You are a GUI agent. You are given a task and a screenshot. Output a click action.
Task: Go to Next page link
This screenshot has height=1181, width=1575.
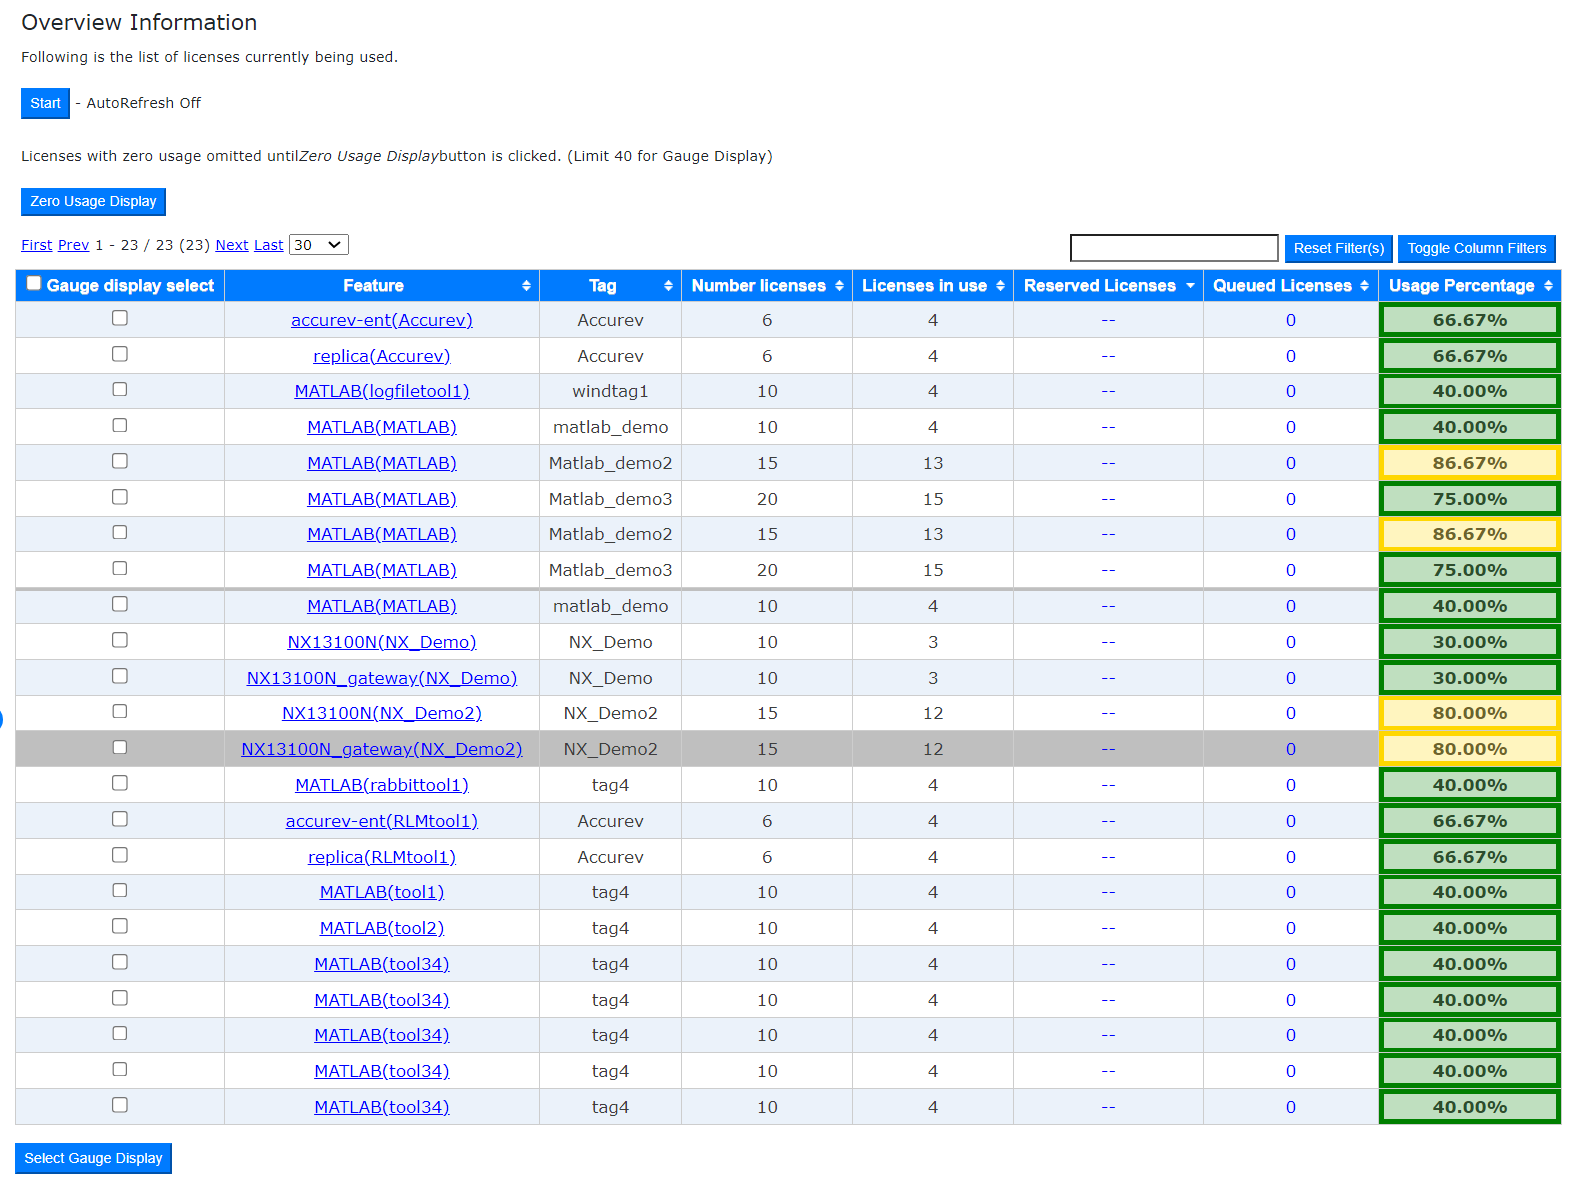232,245
